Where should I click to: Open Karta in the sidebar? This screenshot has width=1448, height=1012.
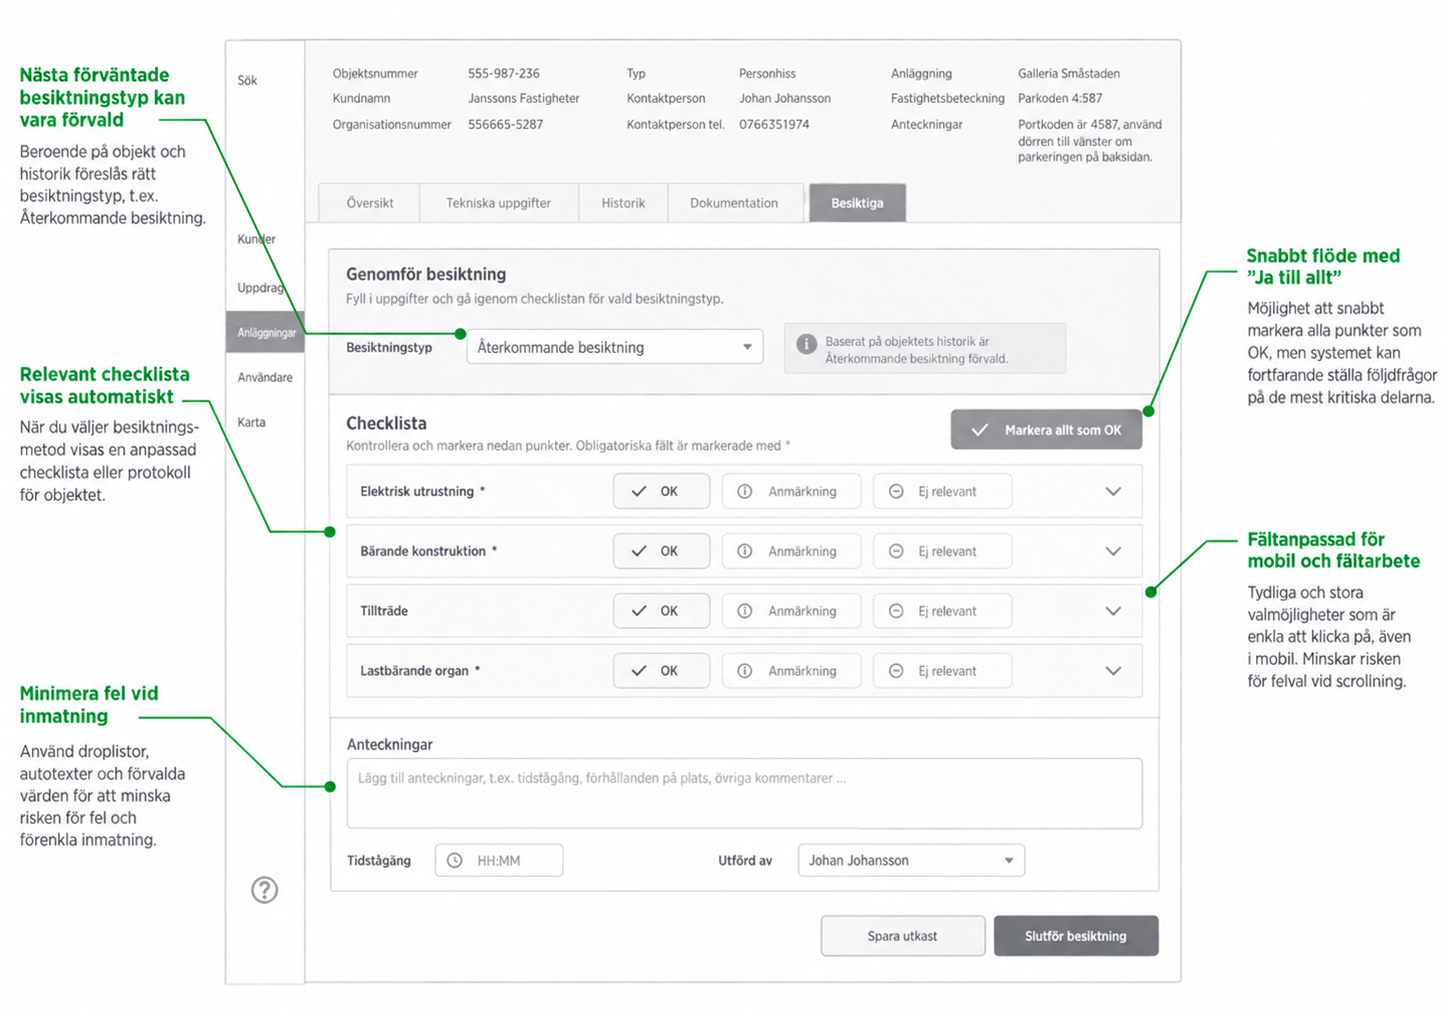tap(251, 422)
